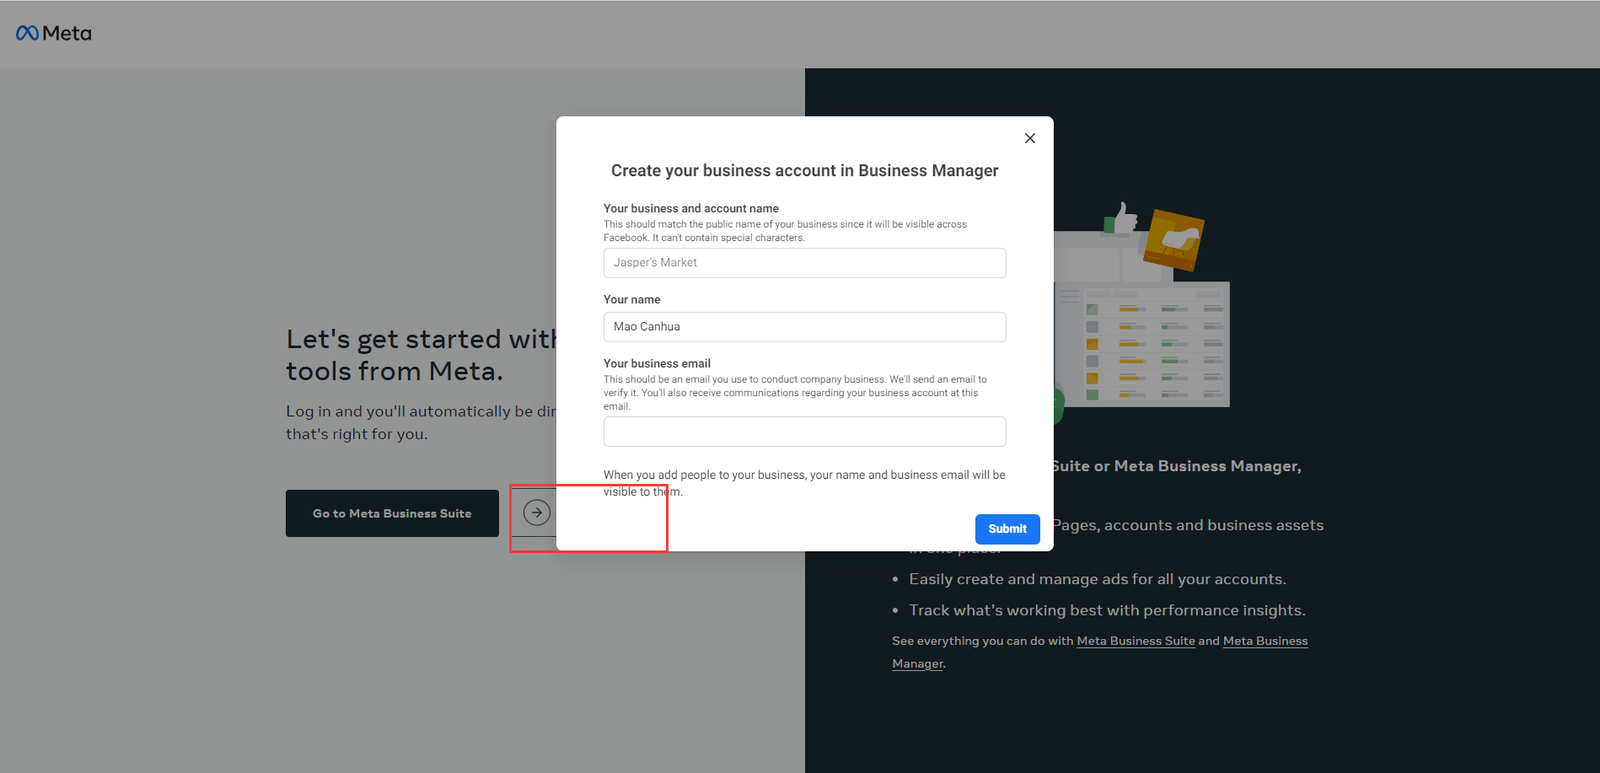Close the Create business account dialog
Screen dimensions: 1600x773
point(1030,138)
